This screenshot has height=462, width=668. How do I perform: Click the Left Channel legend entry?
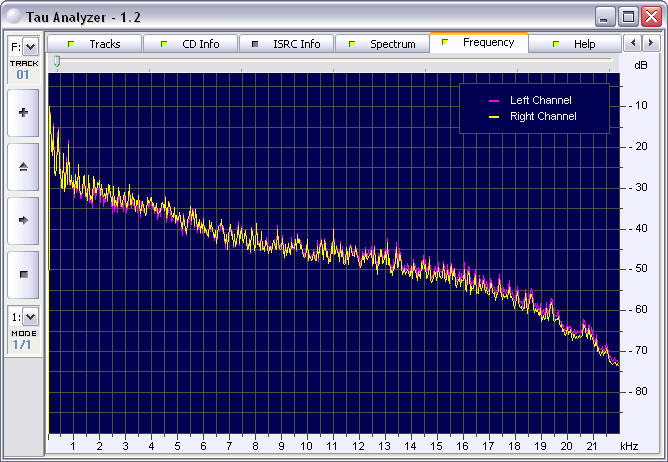coord(541,100)
